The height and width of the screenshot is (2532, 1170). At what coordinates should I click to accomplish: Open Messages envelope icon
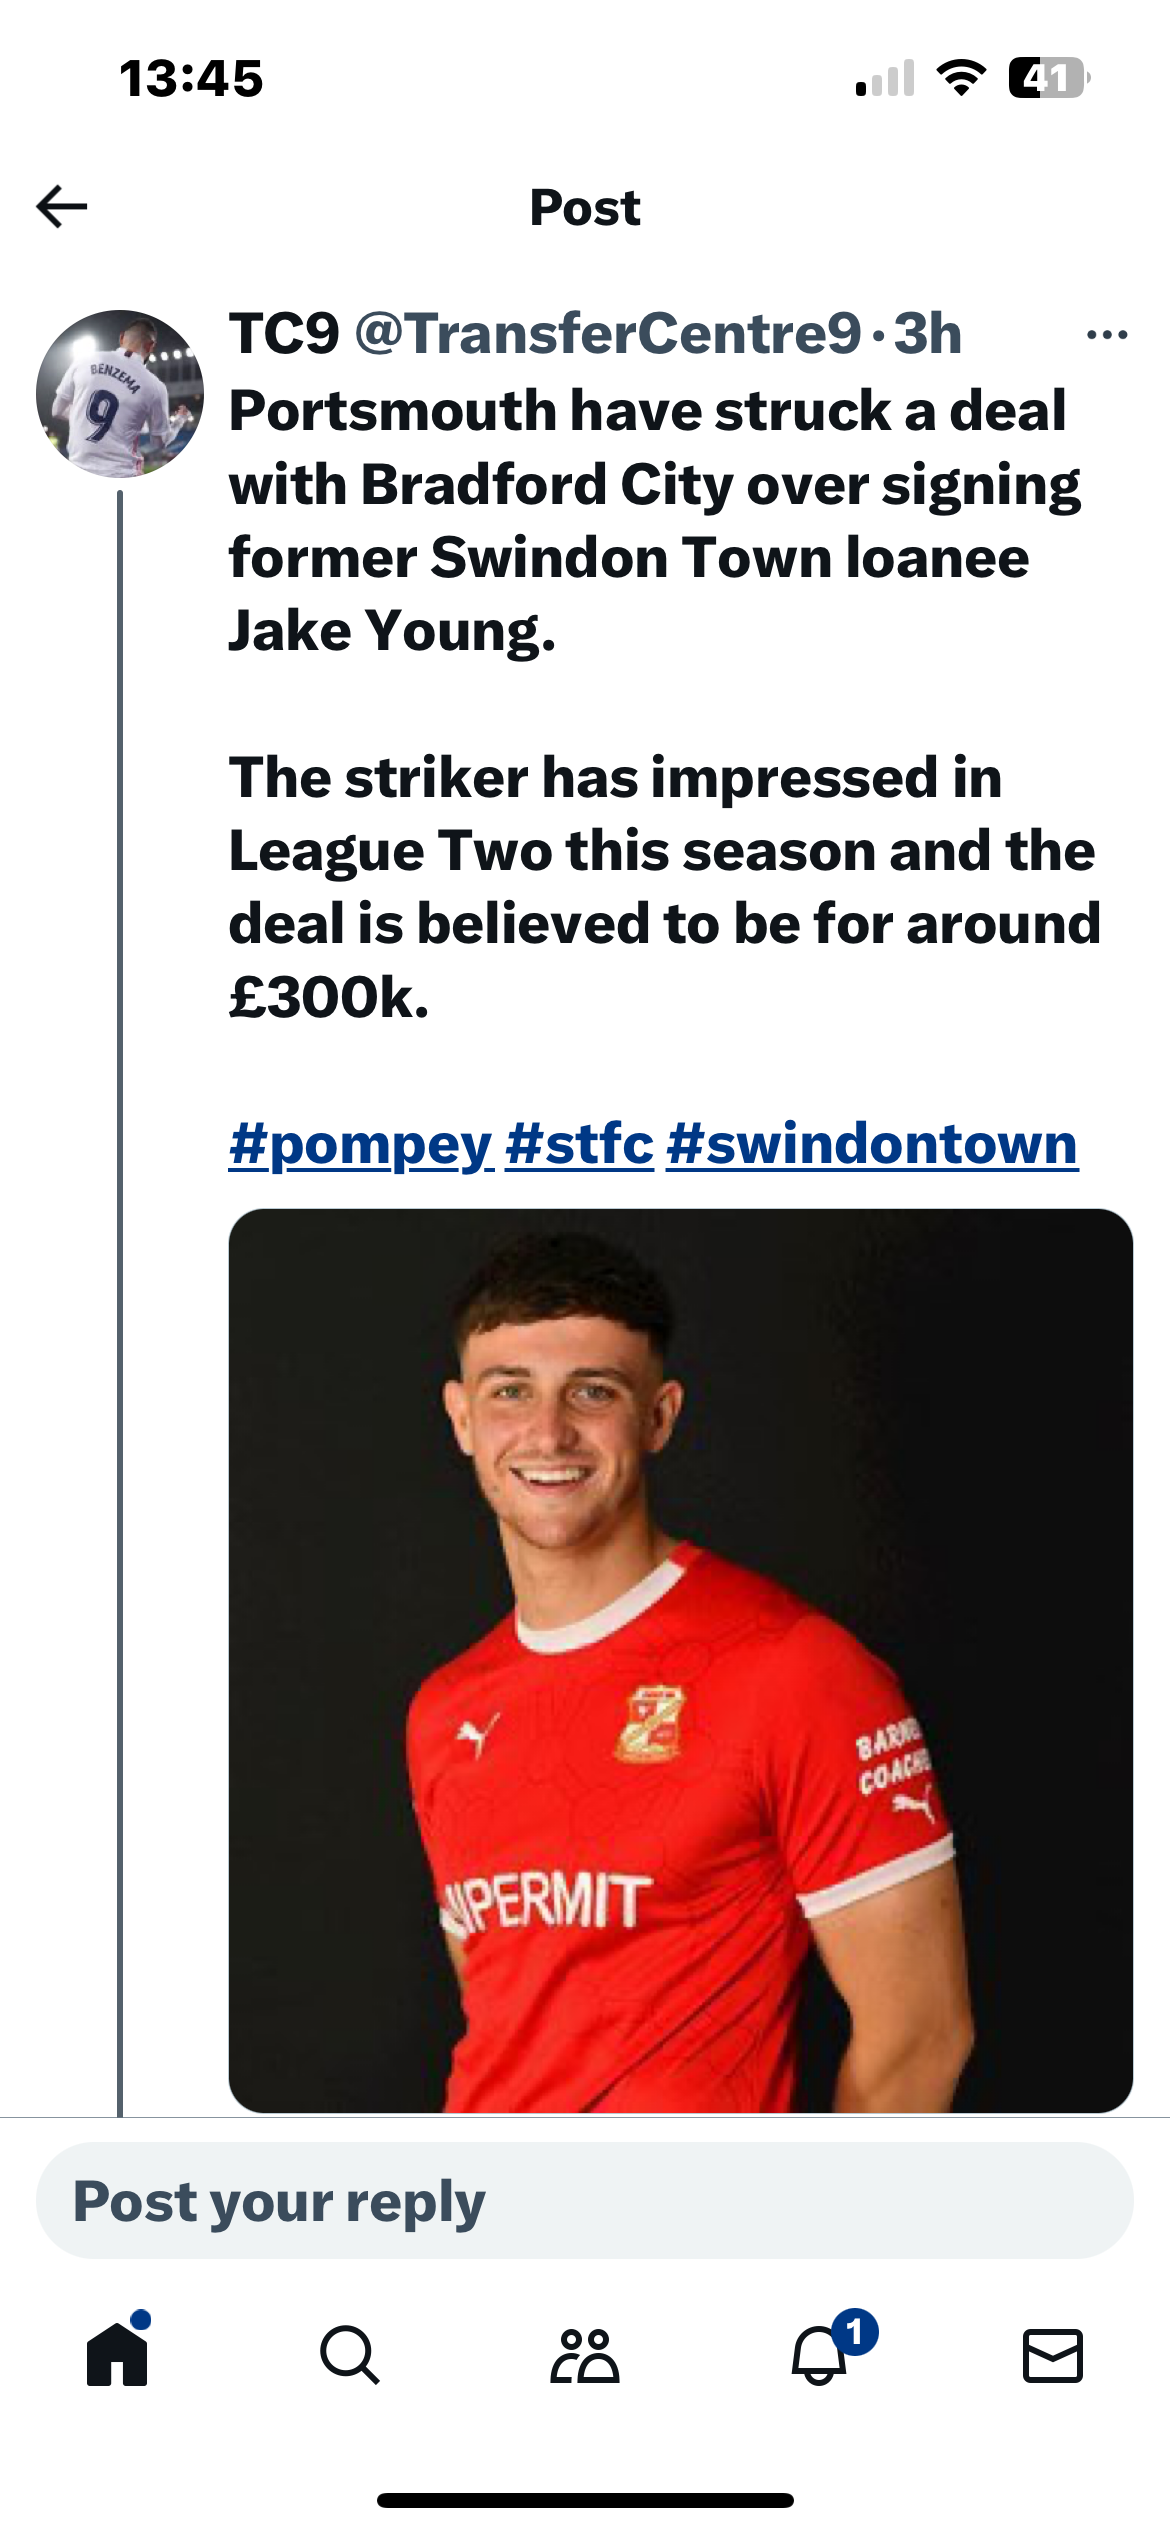point(1053,2355)
